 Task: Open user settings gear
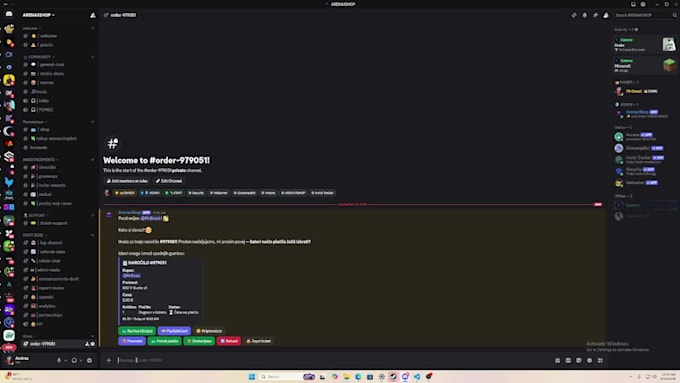click(x=89, y=360)
